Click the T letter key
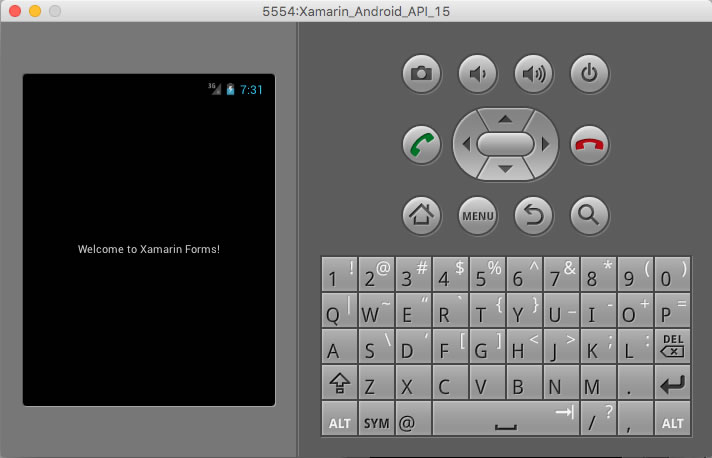The width and height of the screenshot is (712, 458). [487, 310]
